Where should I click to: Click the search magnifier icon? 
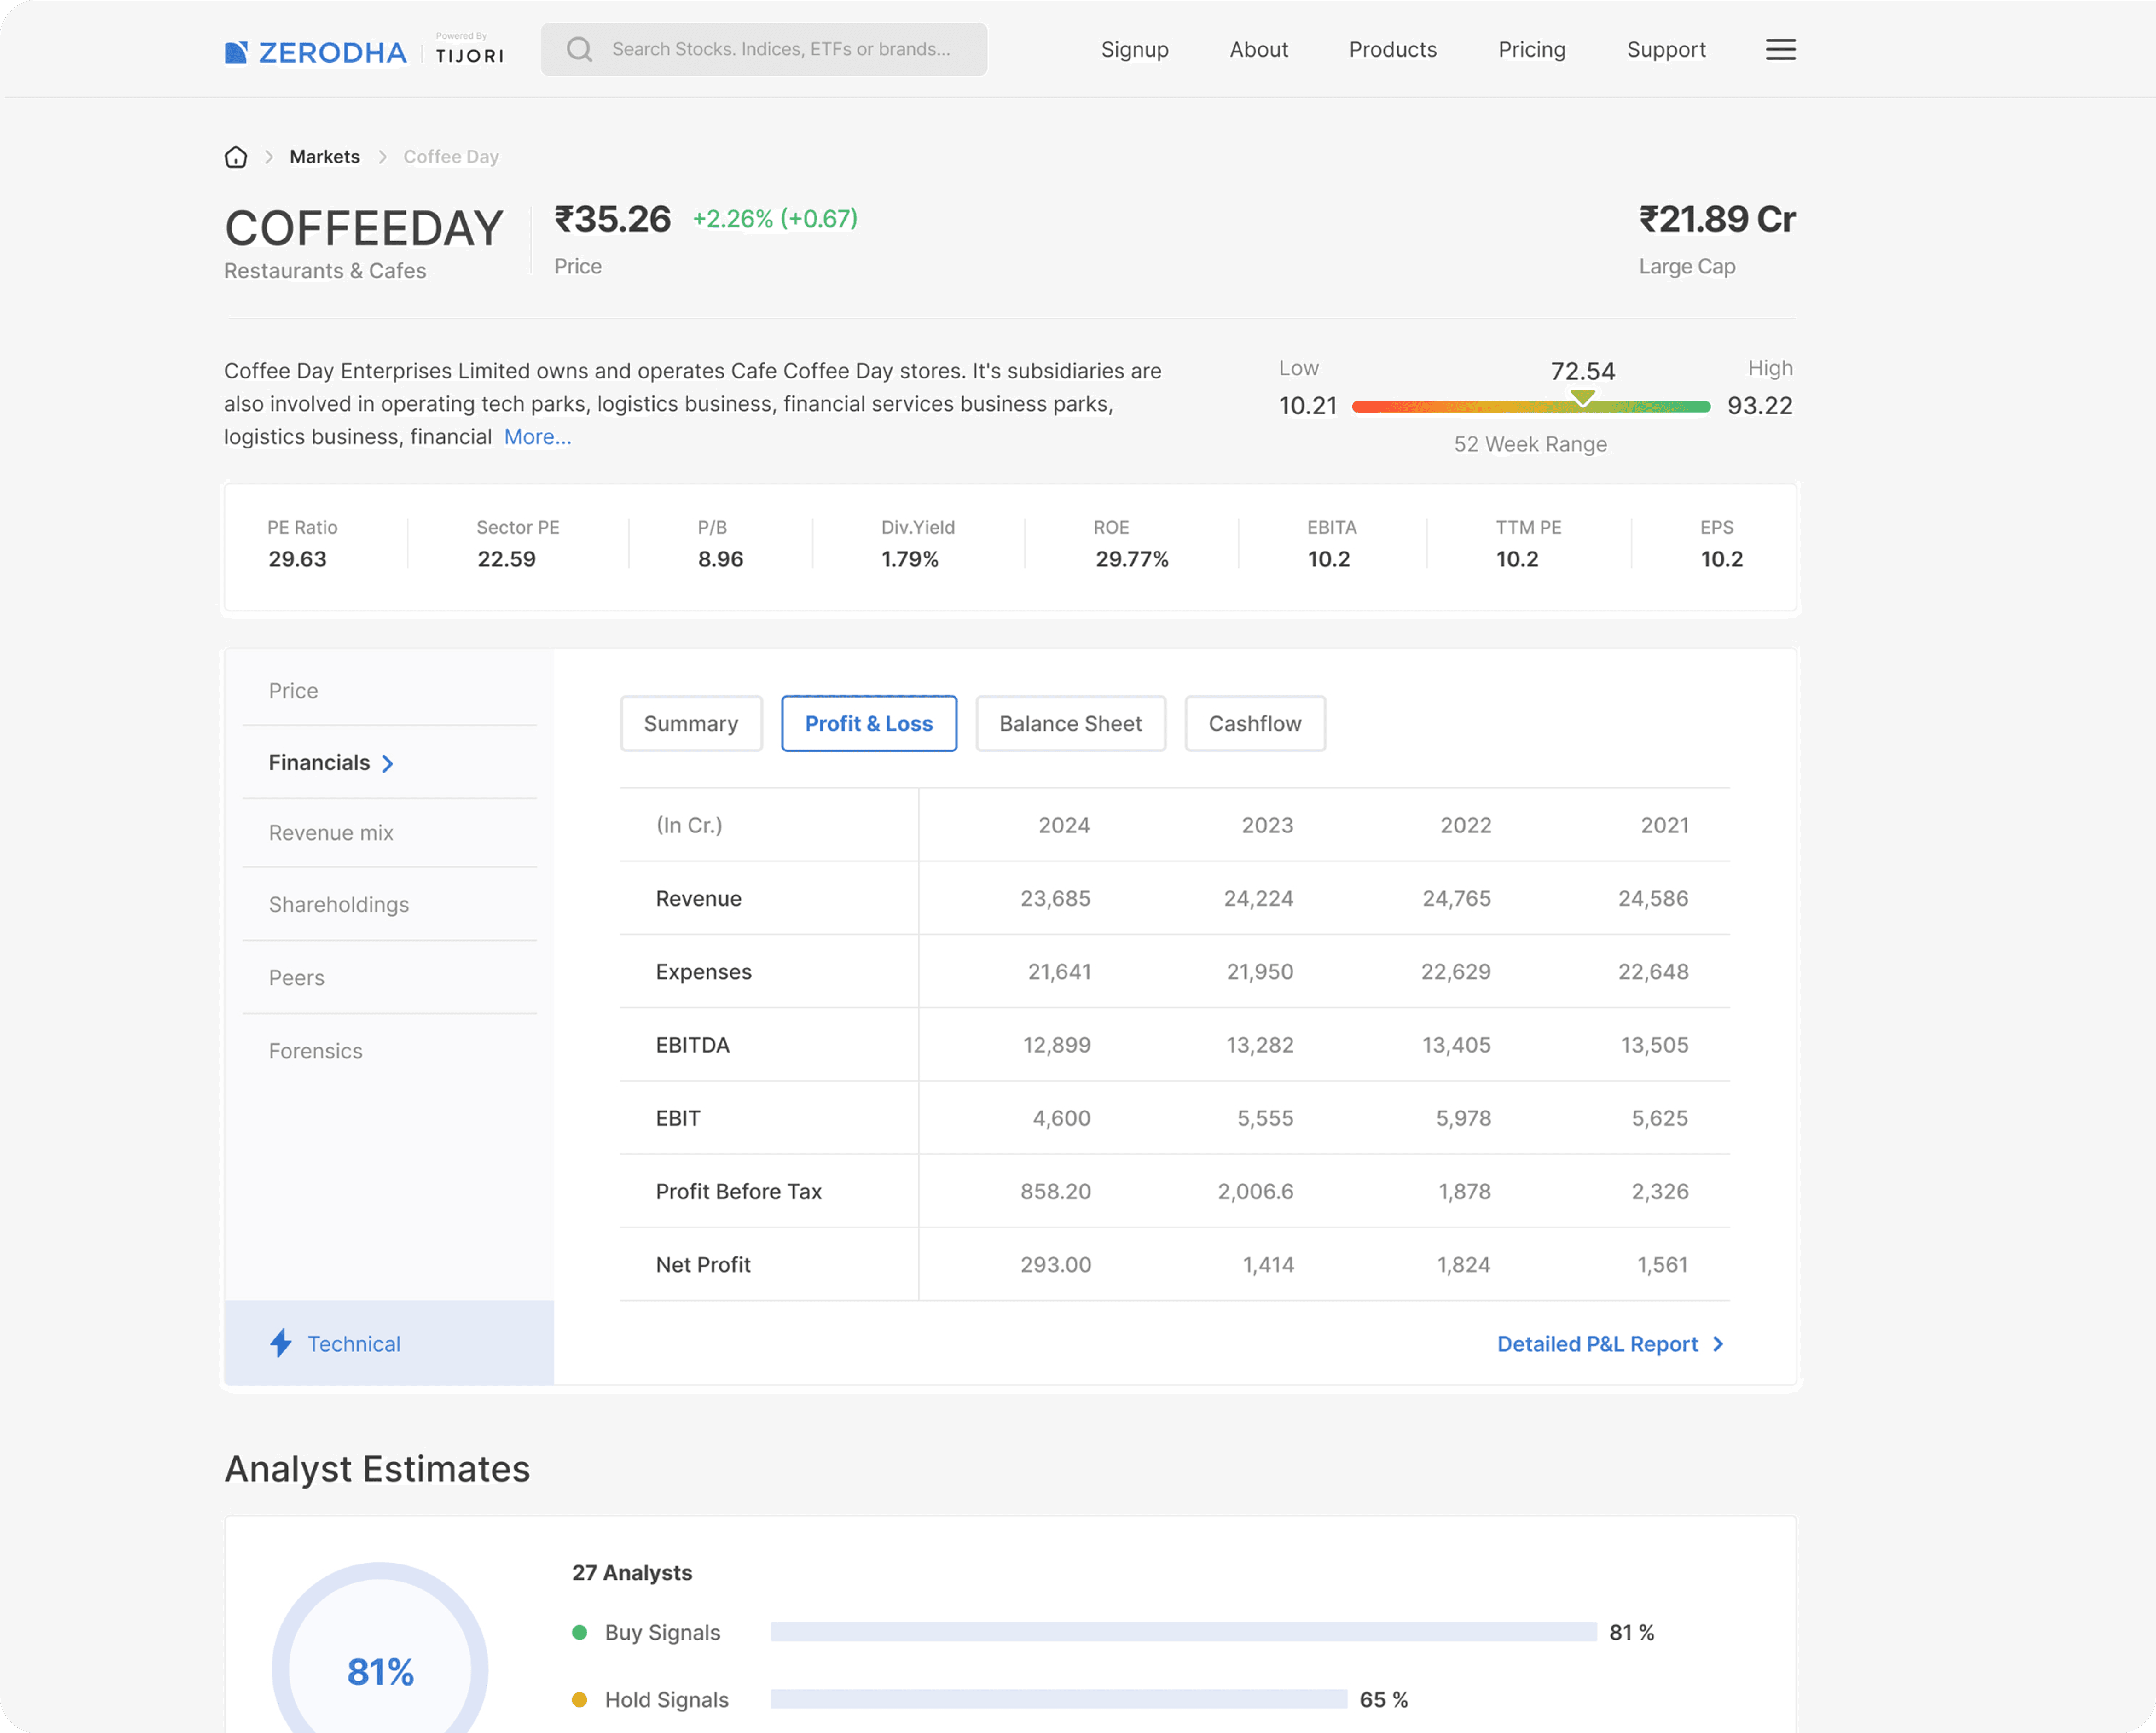point(579,49)
